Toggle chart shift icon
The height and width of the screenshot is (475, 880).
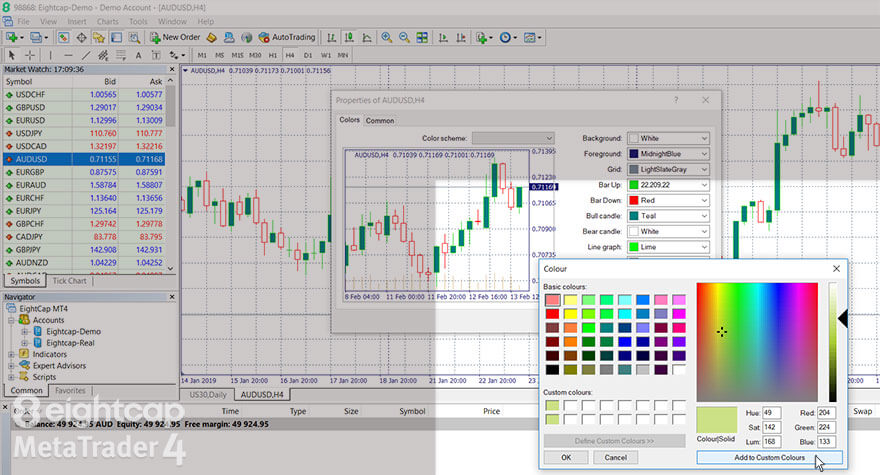pos(461,38)
